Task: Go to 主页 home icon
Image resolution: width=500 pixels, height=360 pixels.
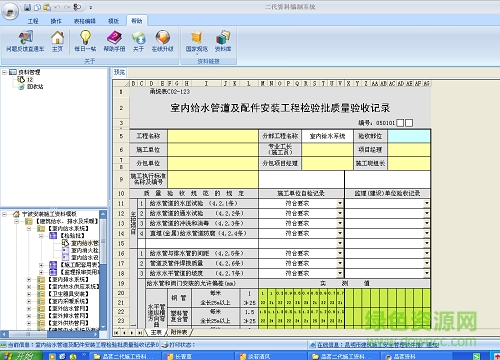Action: [x=57, y=41]
